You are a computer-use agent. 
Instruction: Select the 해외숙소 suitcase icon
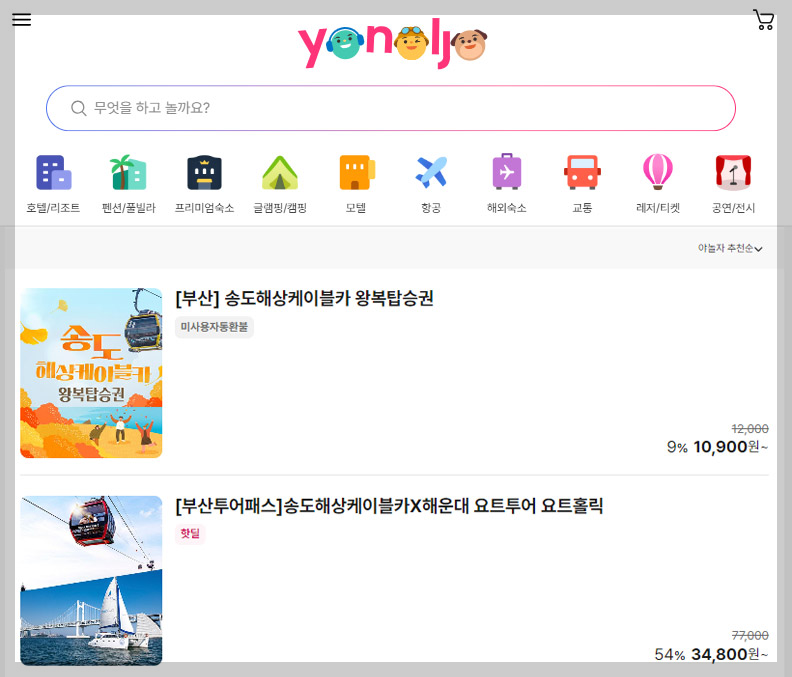pyautogui.click(x=507, y=172)
